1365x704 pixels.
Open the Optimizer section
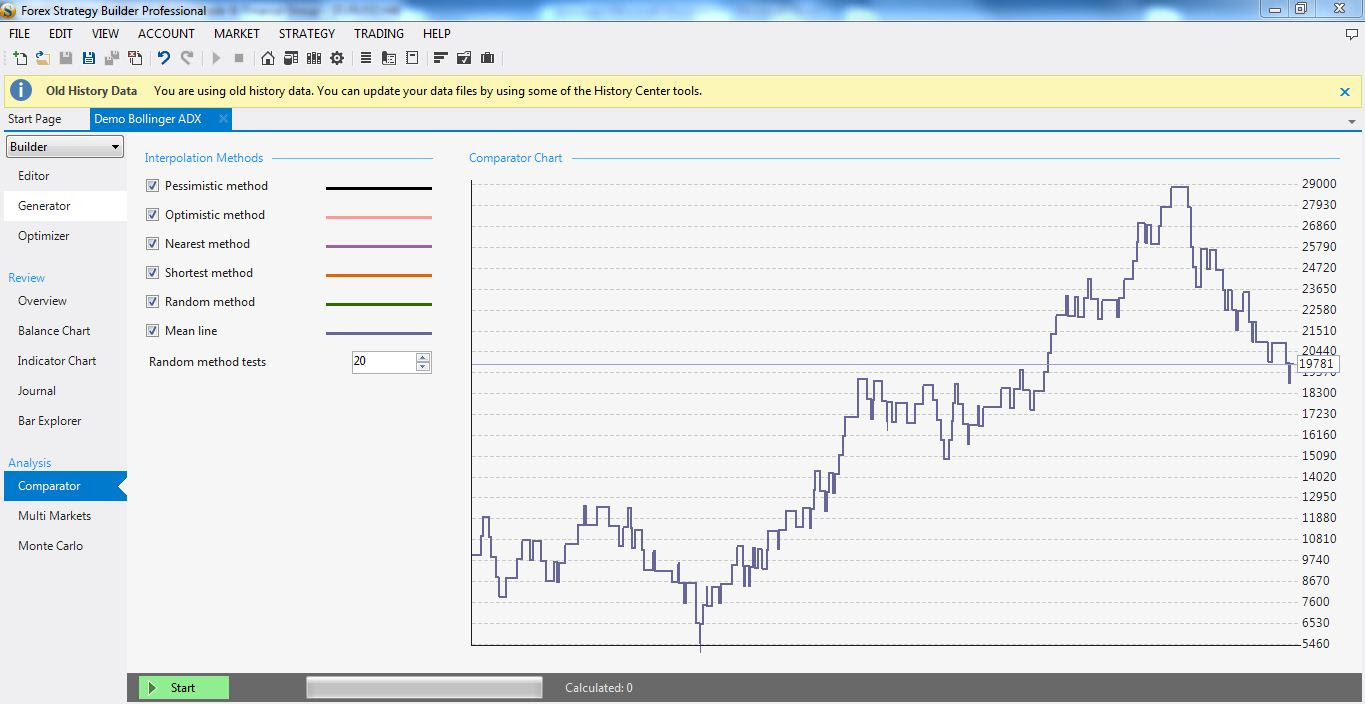65,236
